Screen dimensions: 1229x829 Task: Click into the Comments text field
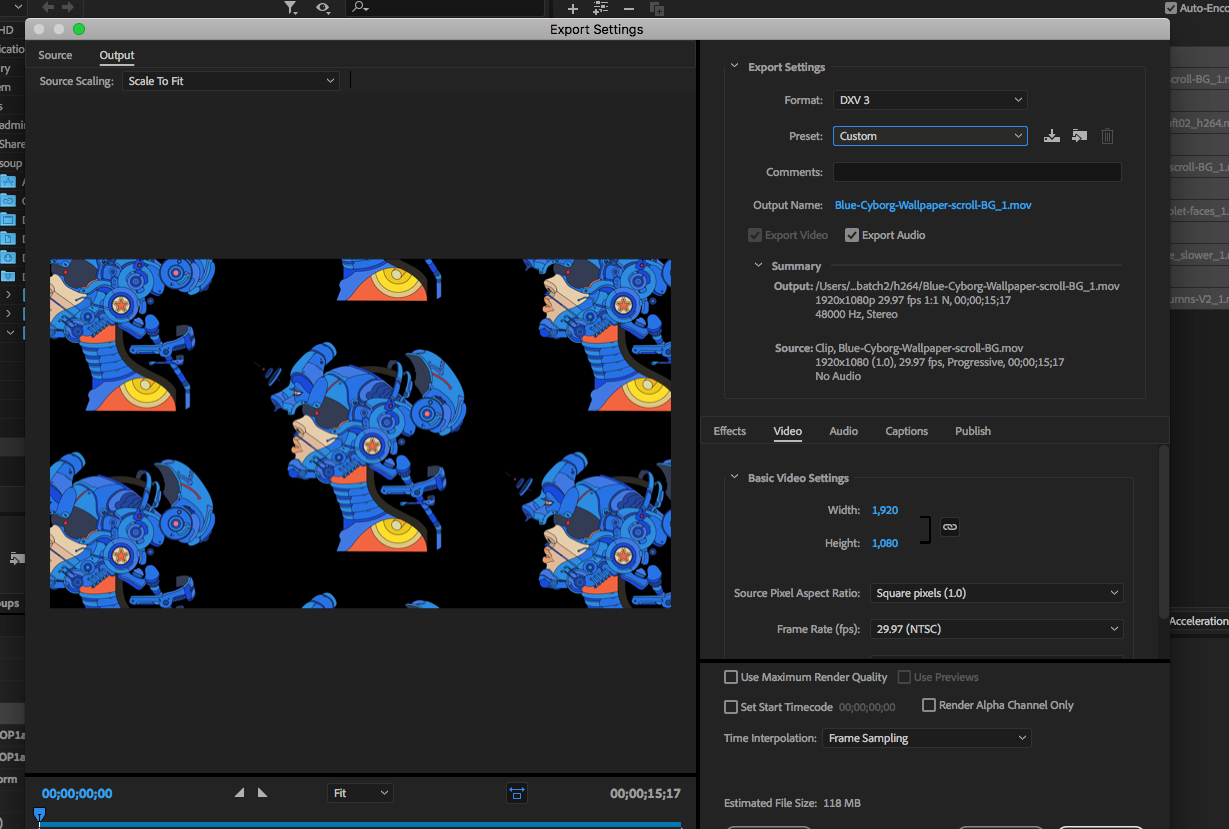tap(976, 172)
